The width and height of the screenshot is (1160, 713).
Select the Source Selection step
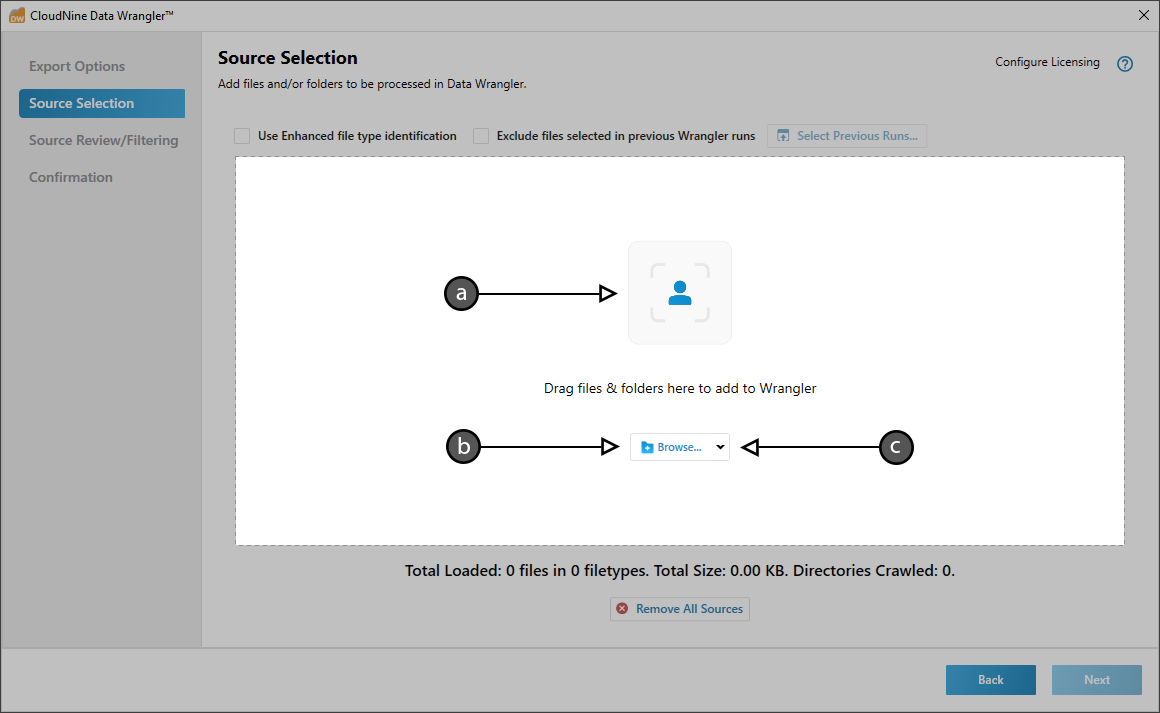pyautogui.click(x=102, y=104)
